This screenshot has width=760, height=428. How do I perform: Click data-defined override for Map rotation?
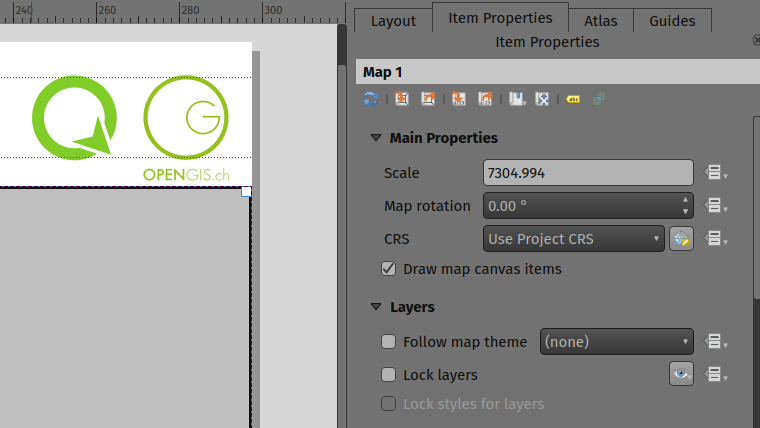coord(715,206)
